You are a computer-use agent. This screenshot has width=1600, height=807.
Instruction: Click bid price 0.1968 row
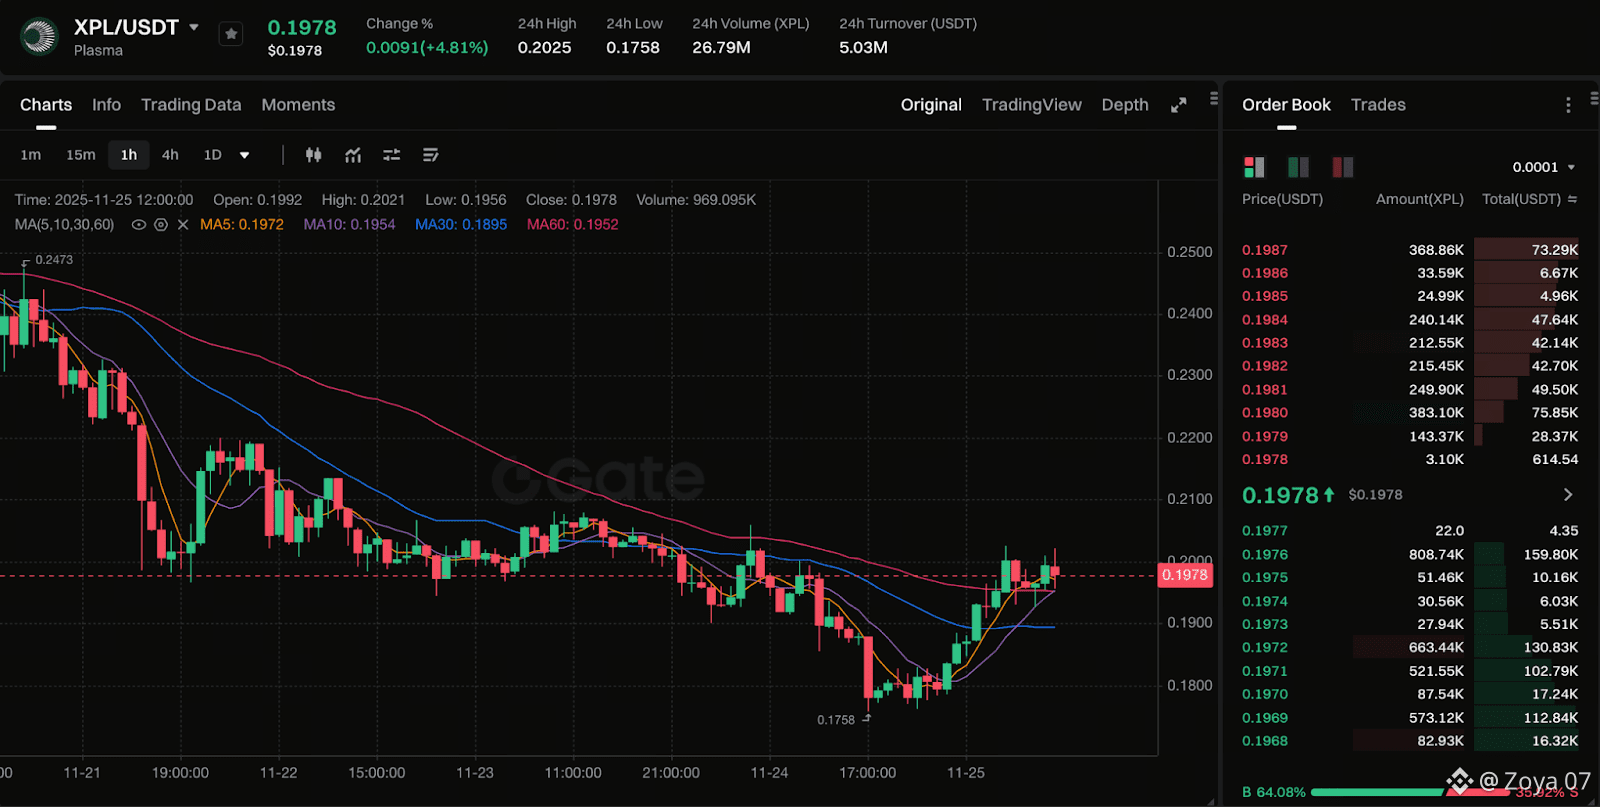1410,741
